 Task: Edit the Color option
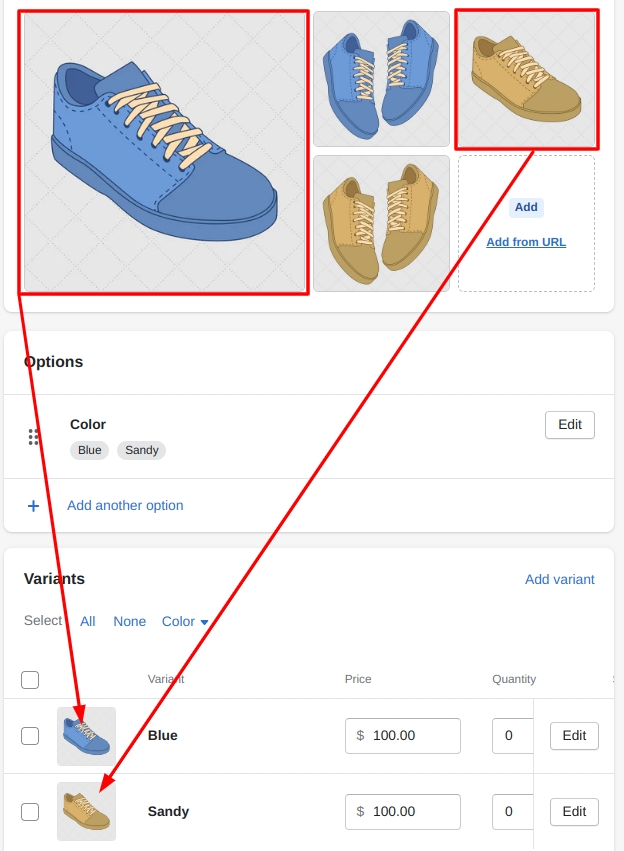point(569,425)
